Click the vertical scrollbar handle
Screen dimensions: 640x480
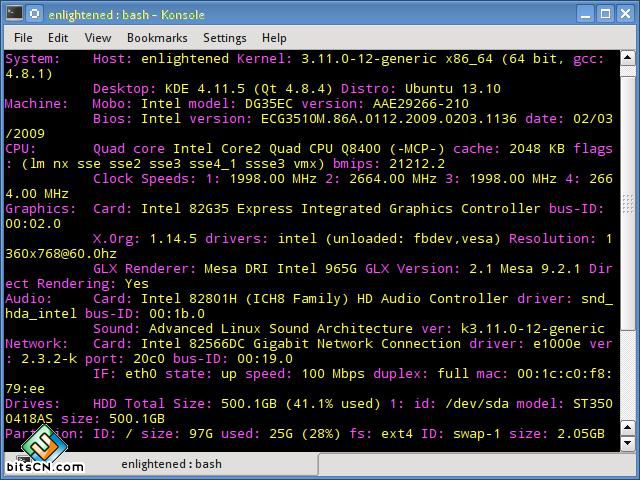coord(628,203)
